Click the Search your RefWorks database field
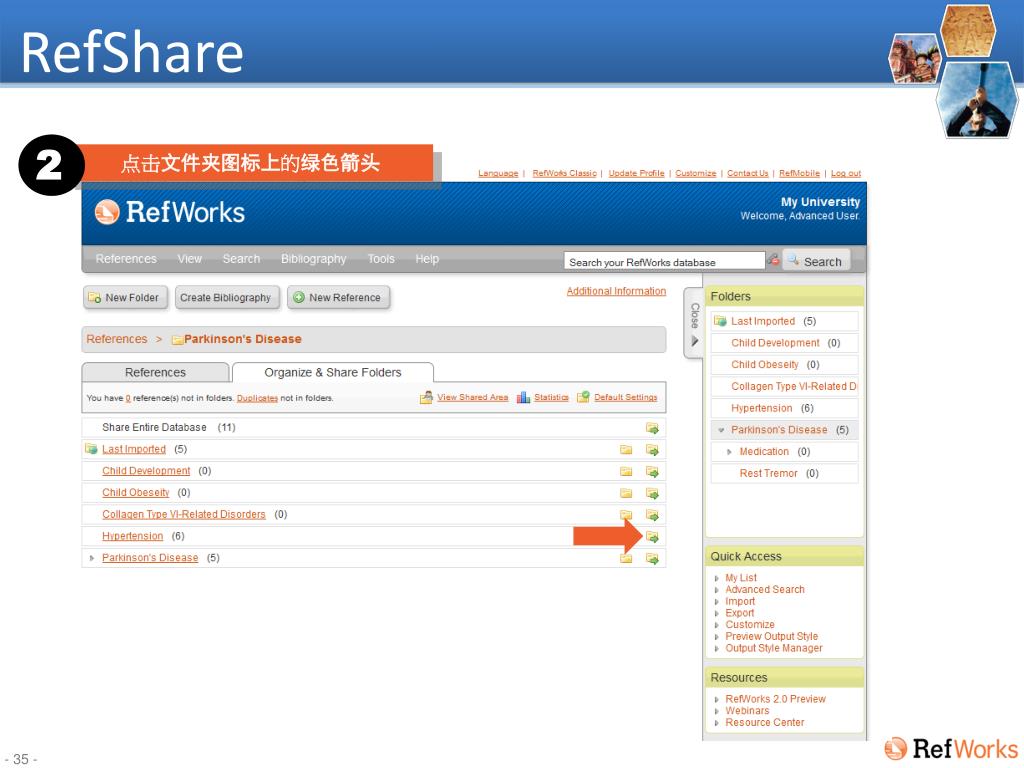1024x768 pixels. coord(664,261)
